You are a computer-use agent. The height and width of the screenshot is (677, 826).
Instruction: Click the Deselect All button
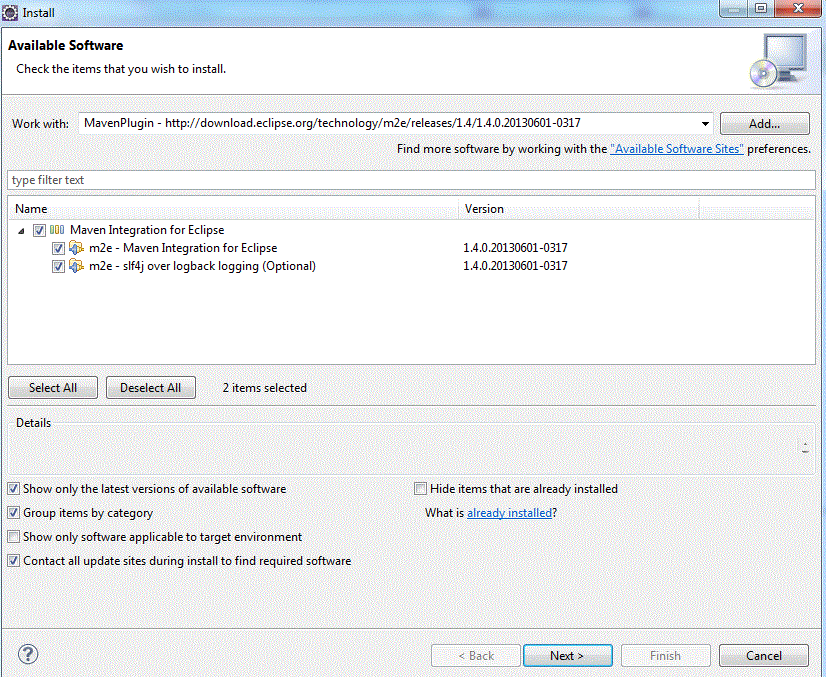[x=151, y=388]
